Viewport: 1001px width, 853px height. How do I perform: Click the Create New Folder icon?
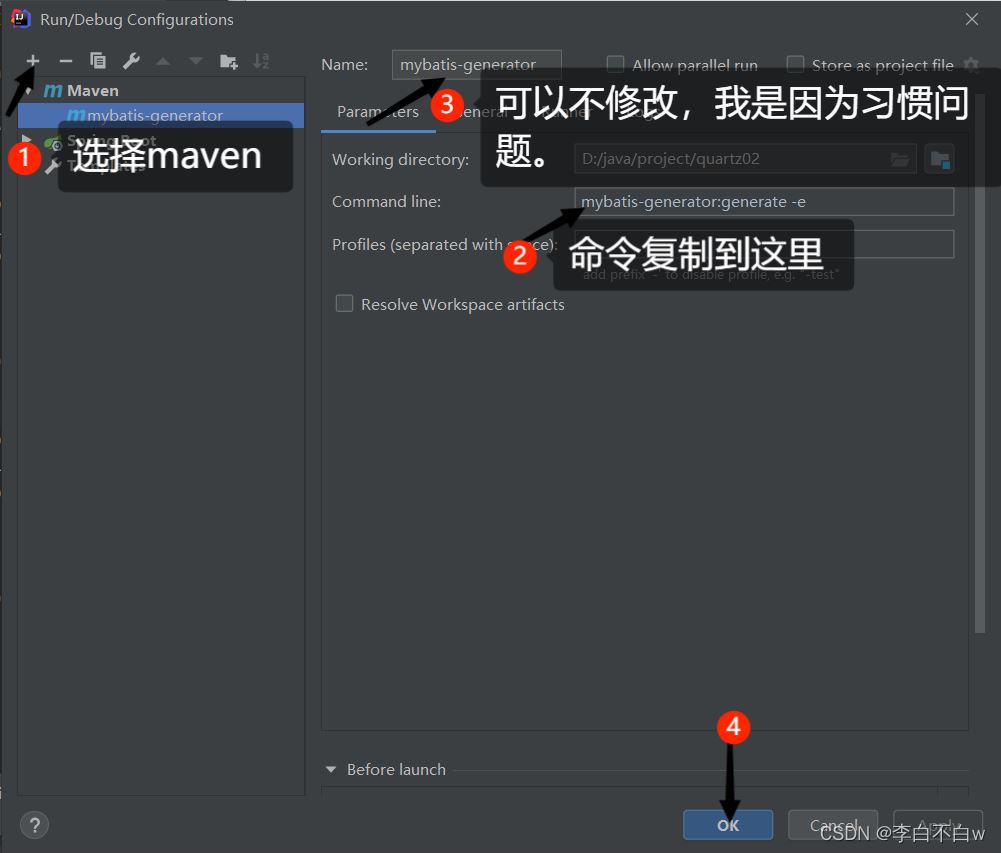point(229,61)
